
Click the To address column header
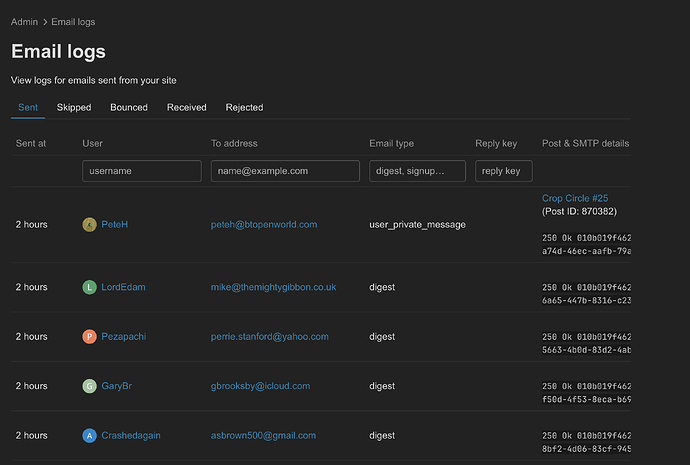coord(234,143)
